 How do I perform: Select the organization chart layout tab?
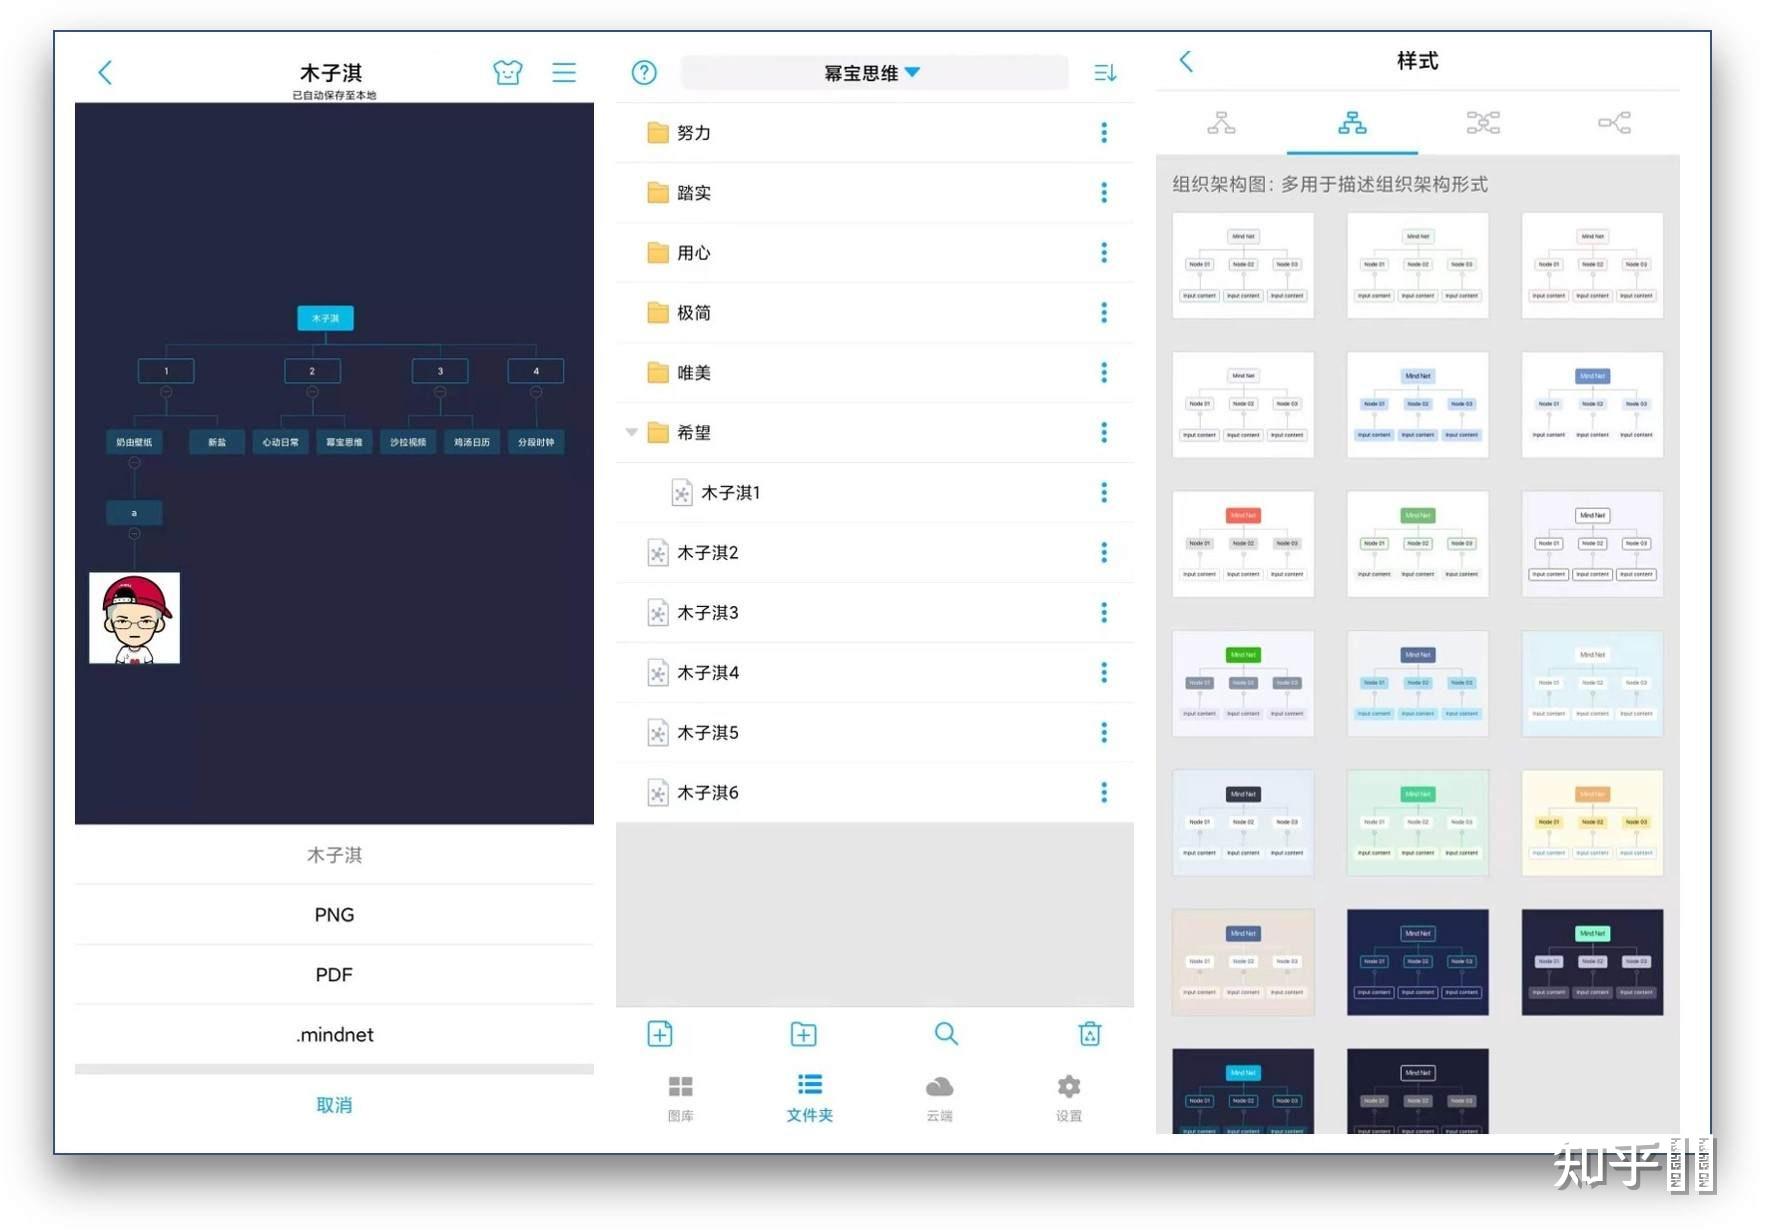[1352, 123]
